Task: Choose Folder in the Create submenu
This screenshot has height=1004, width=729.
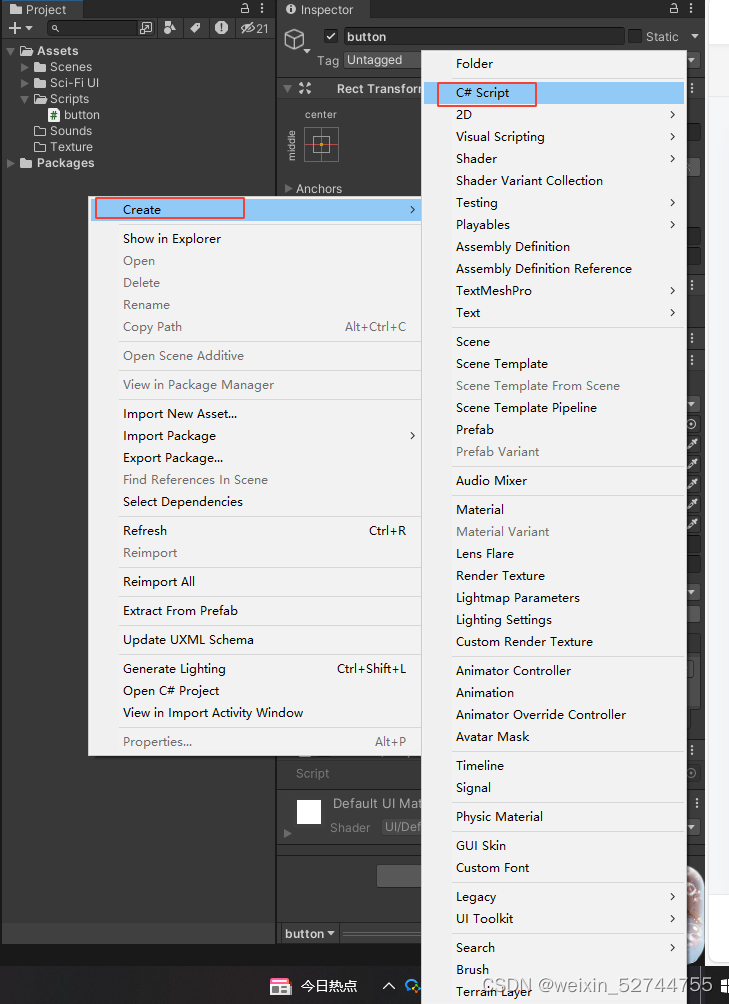Action: coord(475,63)
